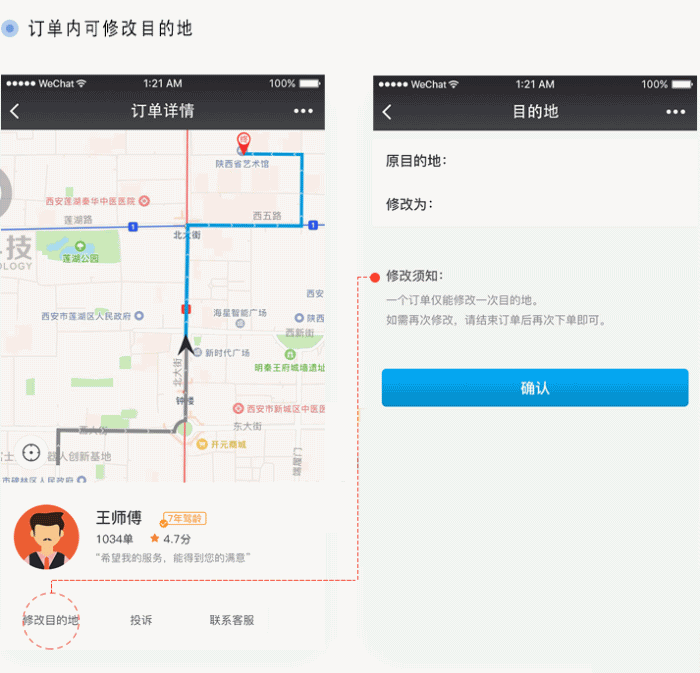700x673 pixels.
Task: Click 西安市莲湖区人民政府 map marker
Action: [x=137, y=316]
